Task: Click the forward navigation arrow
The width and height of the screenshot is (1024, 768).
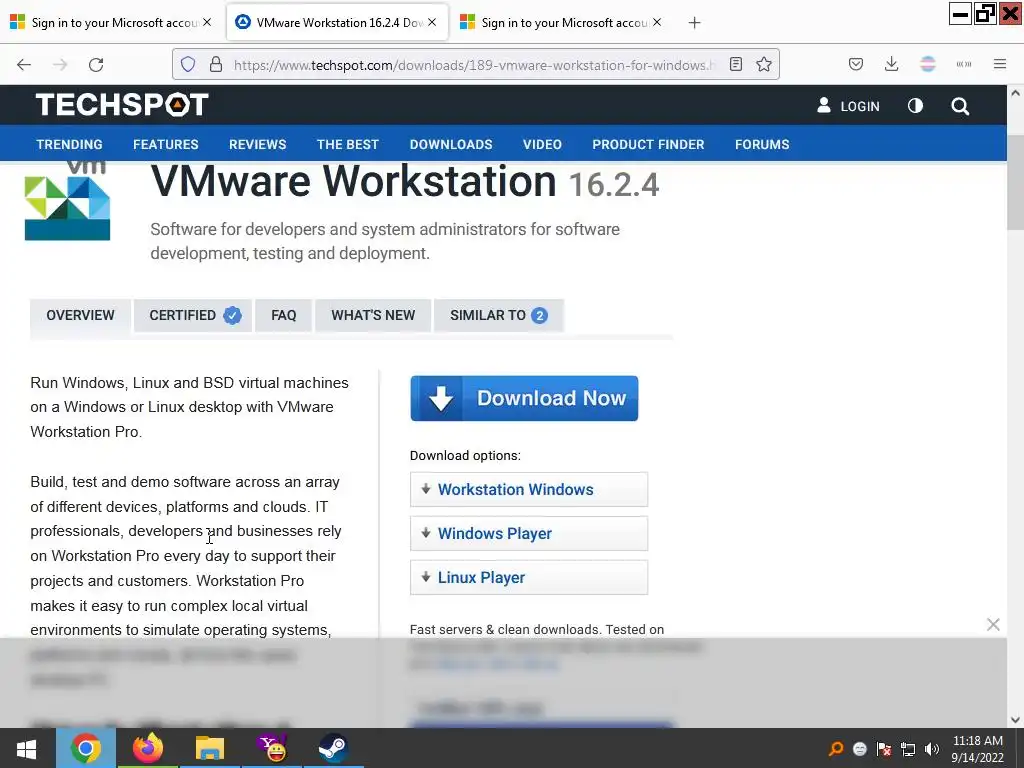Action: pos(60,65)
